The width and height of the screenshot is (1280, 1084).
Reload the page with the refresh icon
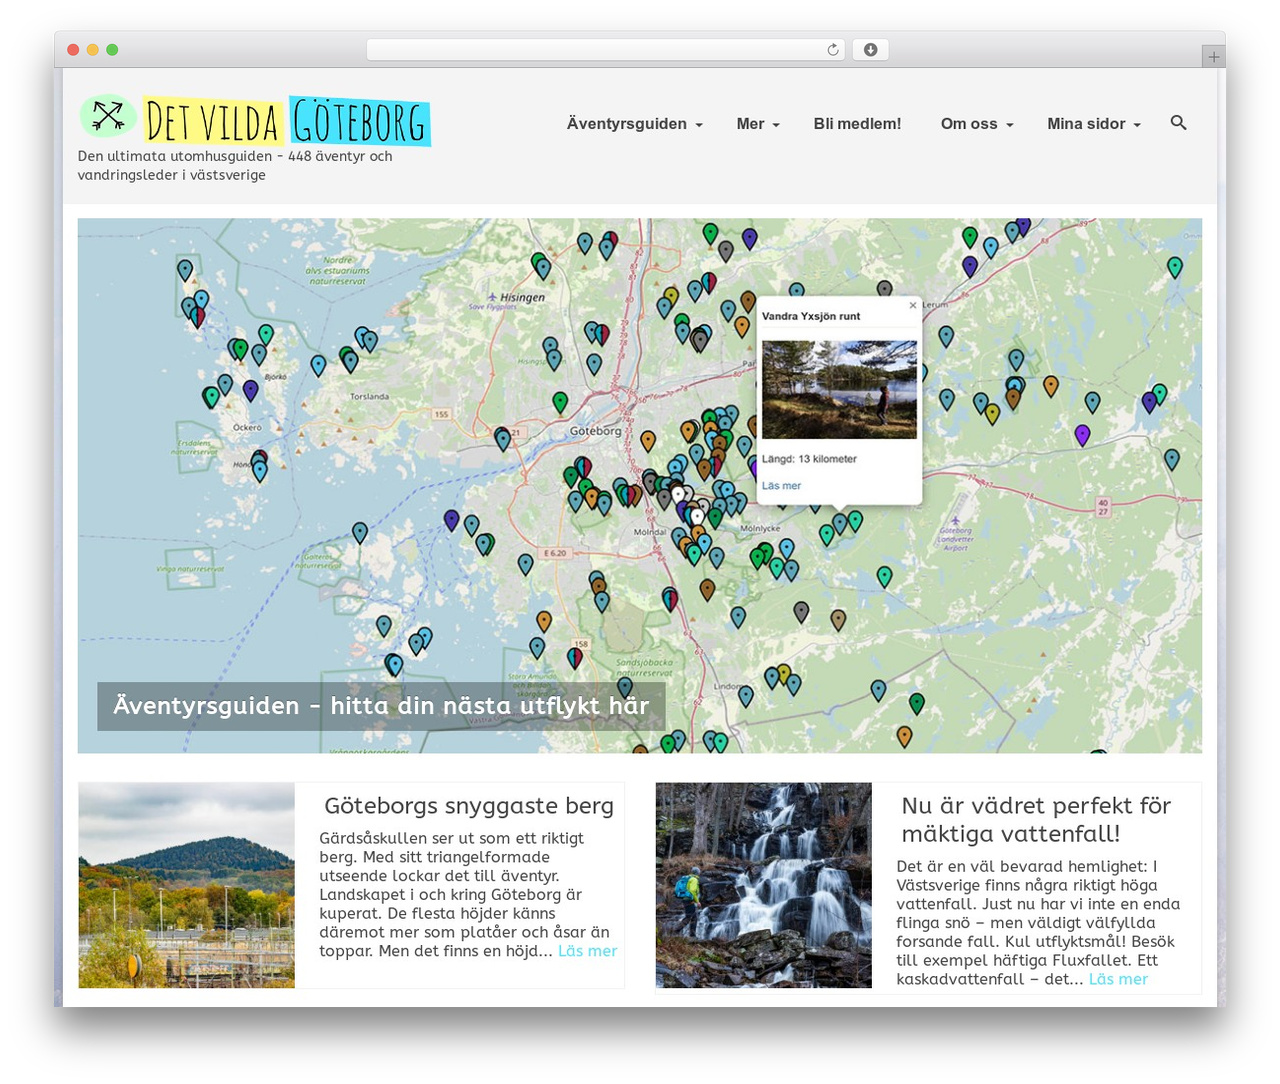pyautogui.click(x=832, y=50)
